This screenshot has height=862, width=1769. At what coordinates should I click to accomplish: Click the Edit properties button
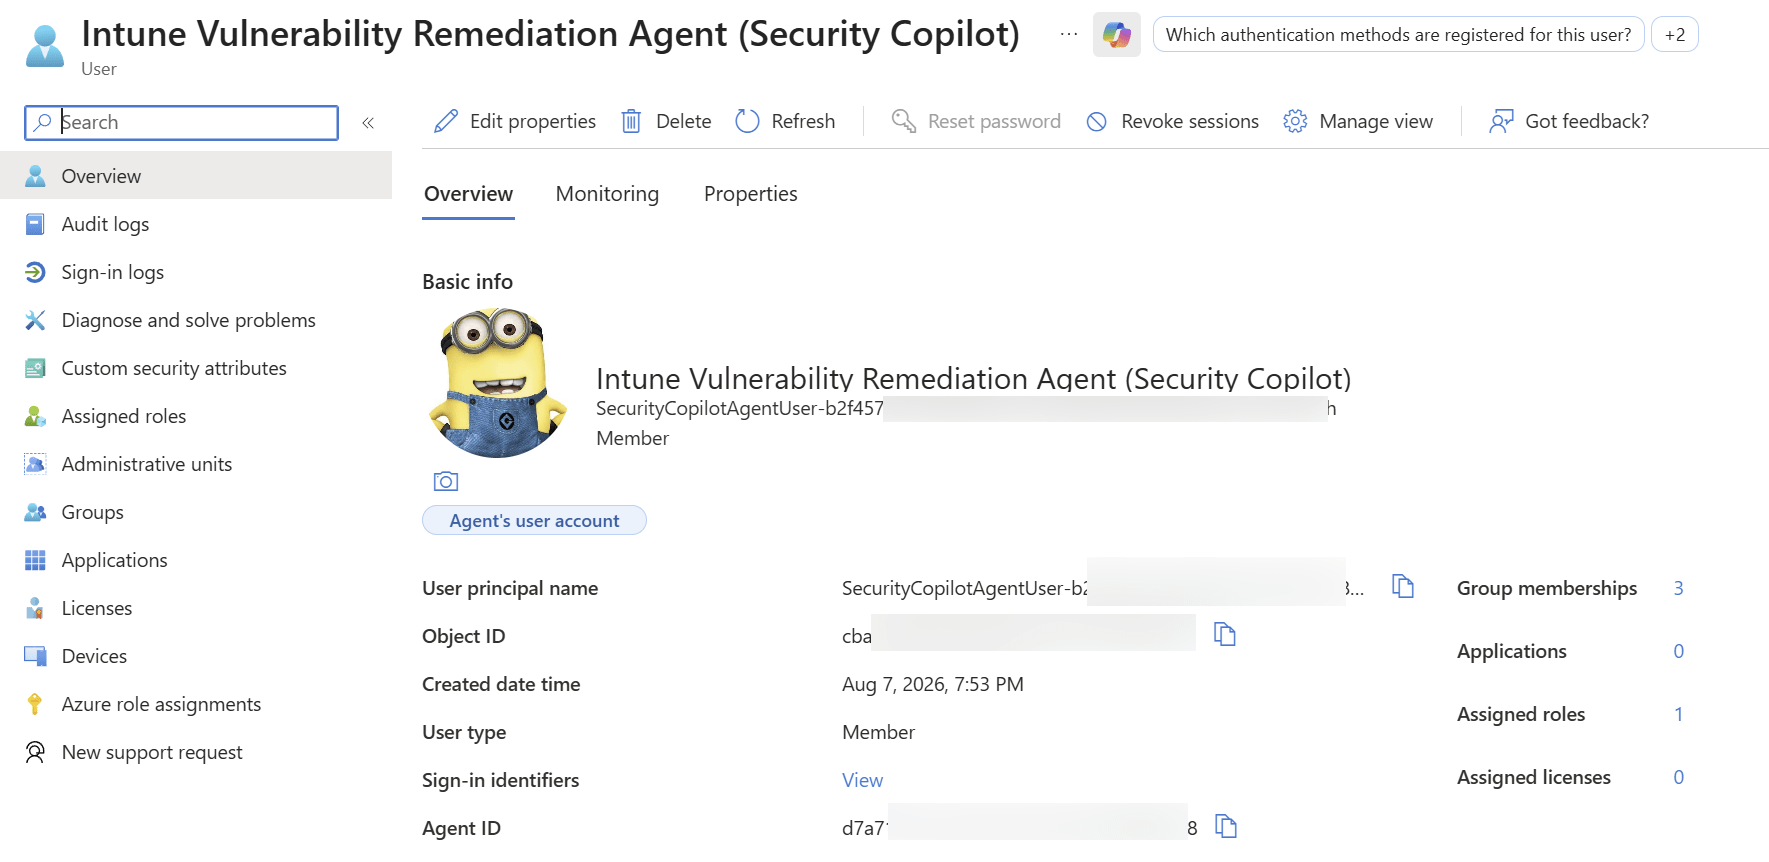click(x=515, y=121)
